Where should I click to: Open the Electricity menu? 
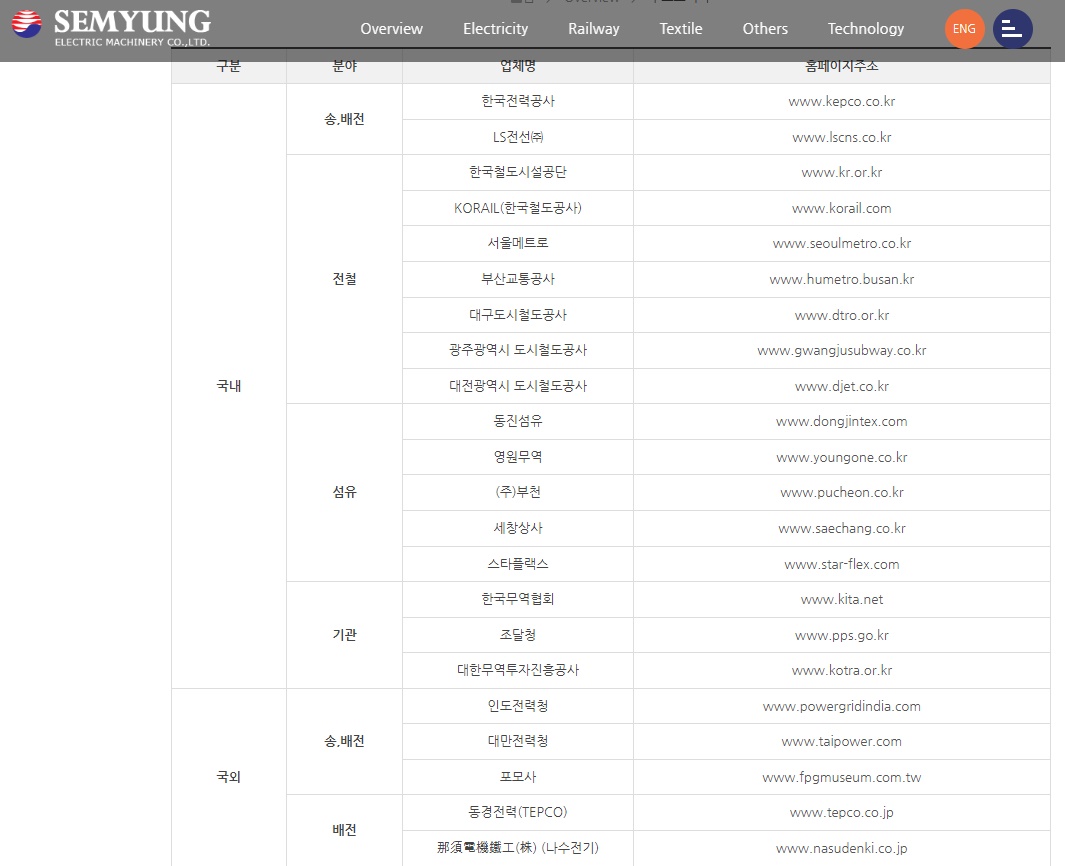tap(495, 29)
